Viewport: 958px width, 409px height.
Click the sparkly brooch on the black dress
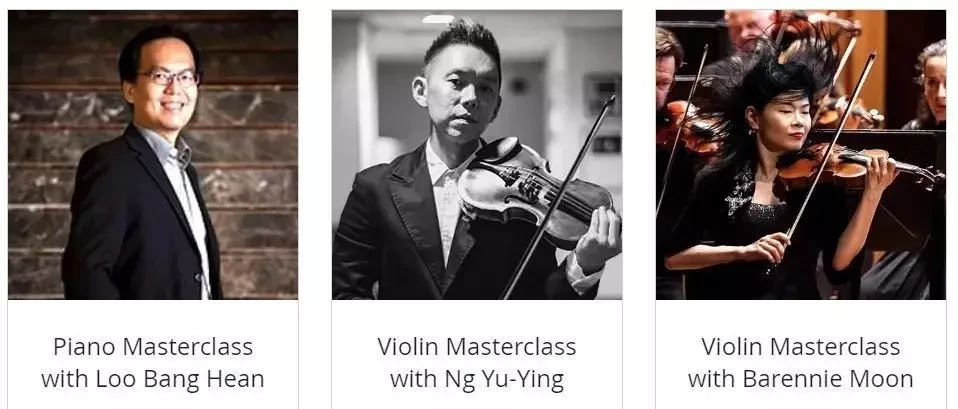click(740, 188)
